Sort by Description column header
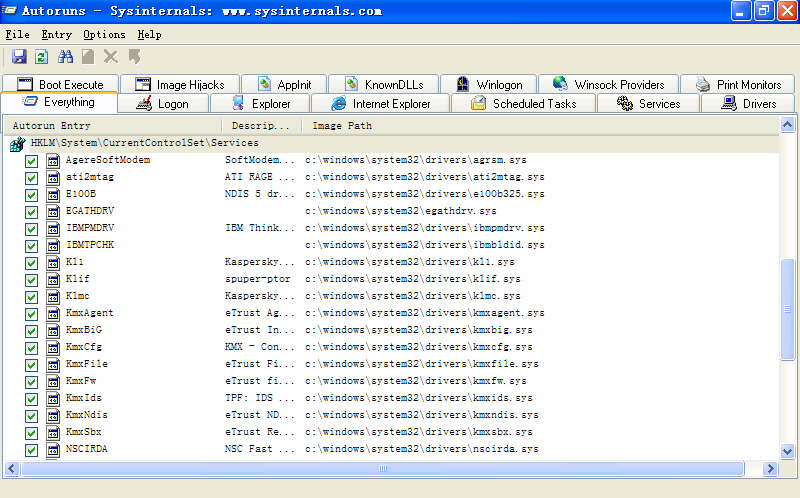 [x=262, y=126]
